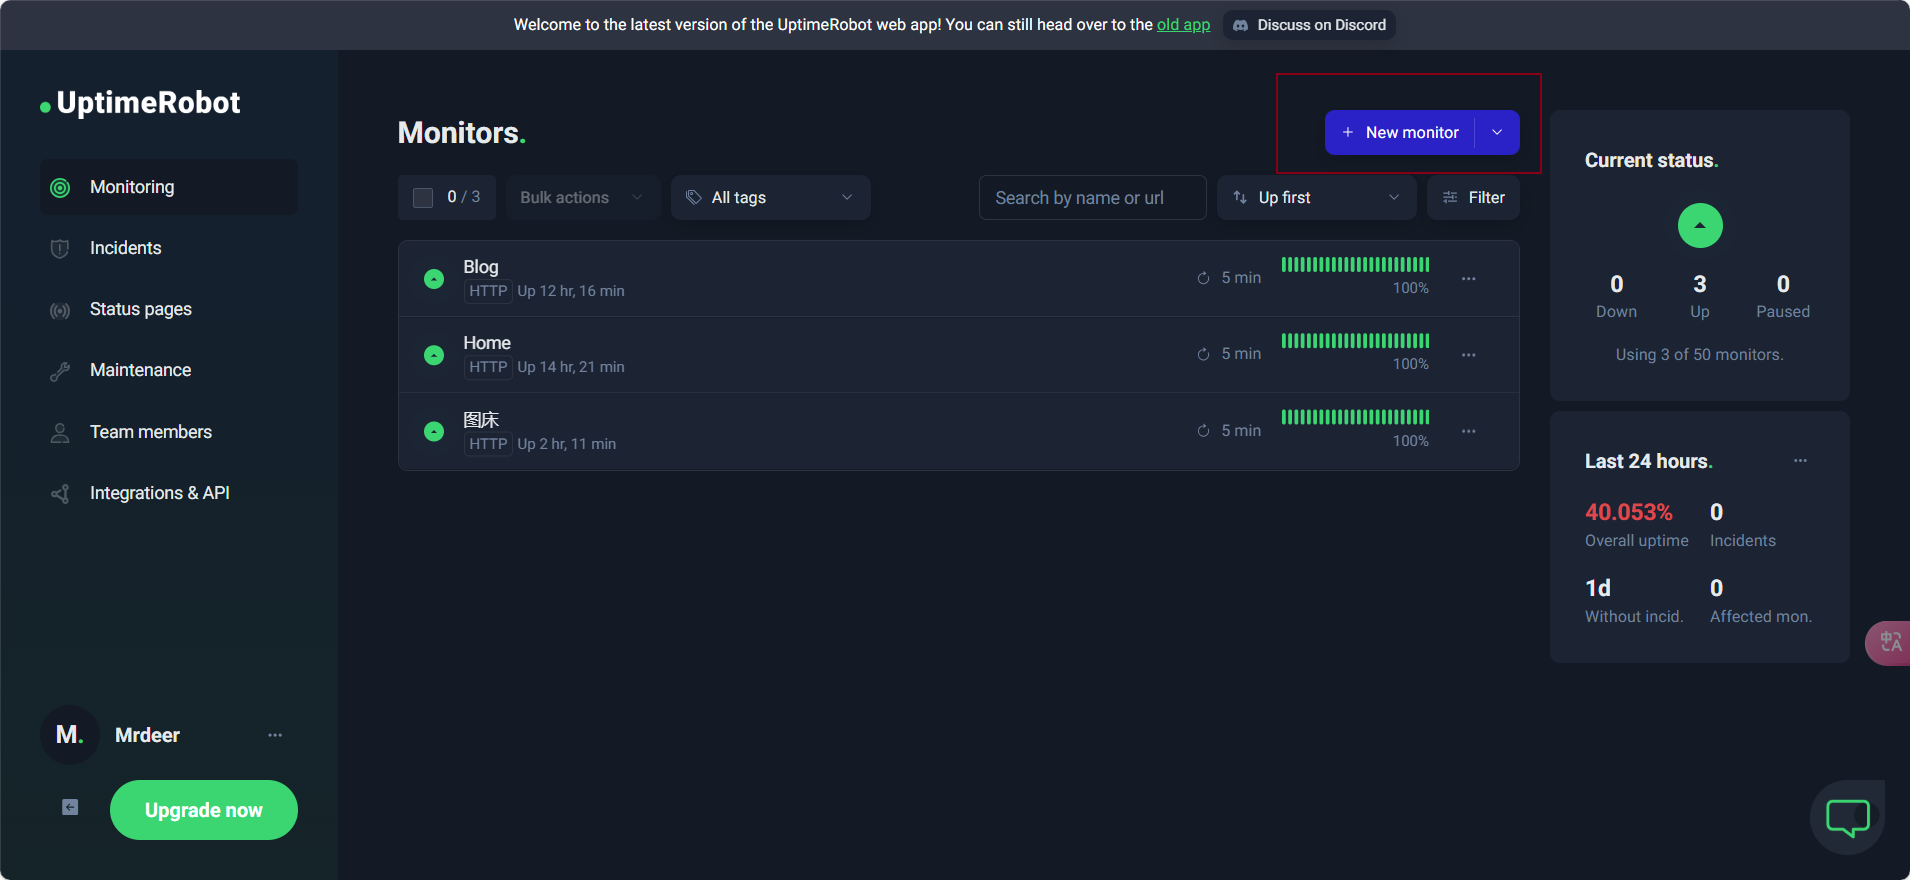Open the Home monitor's three-dot menu
This screenshot has height=880, width=1910.
coord(1468,355)
